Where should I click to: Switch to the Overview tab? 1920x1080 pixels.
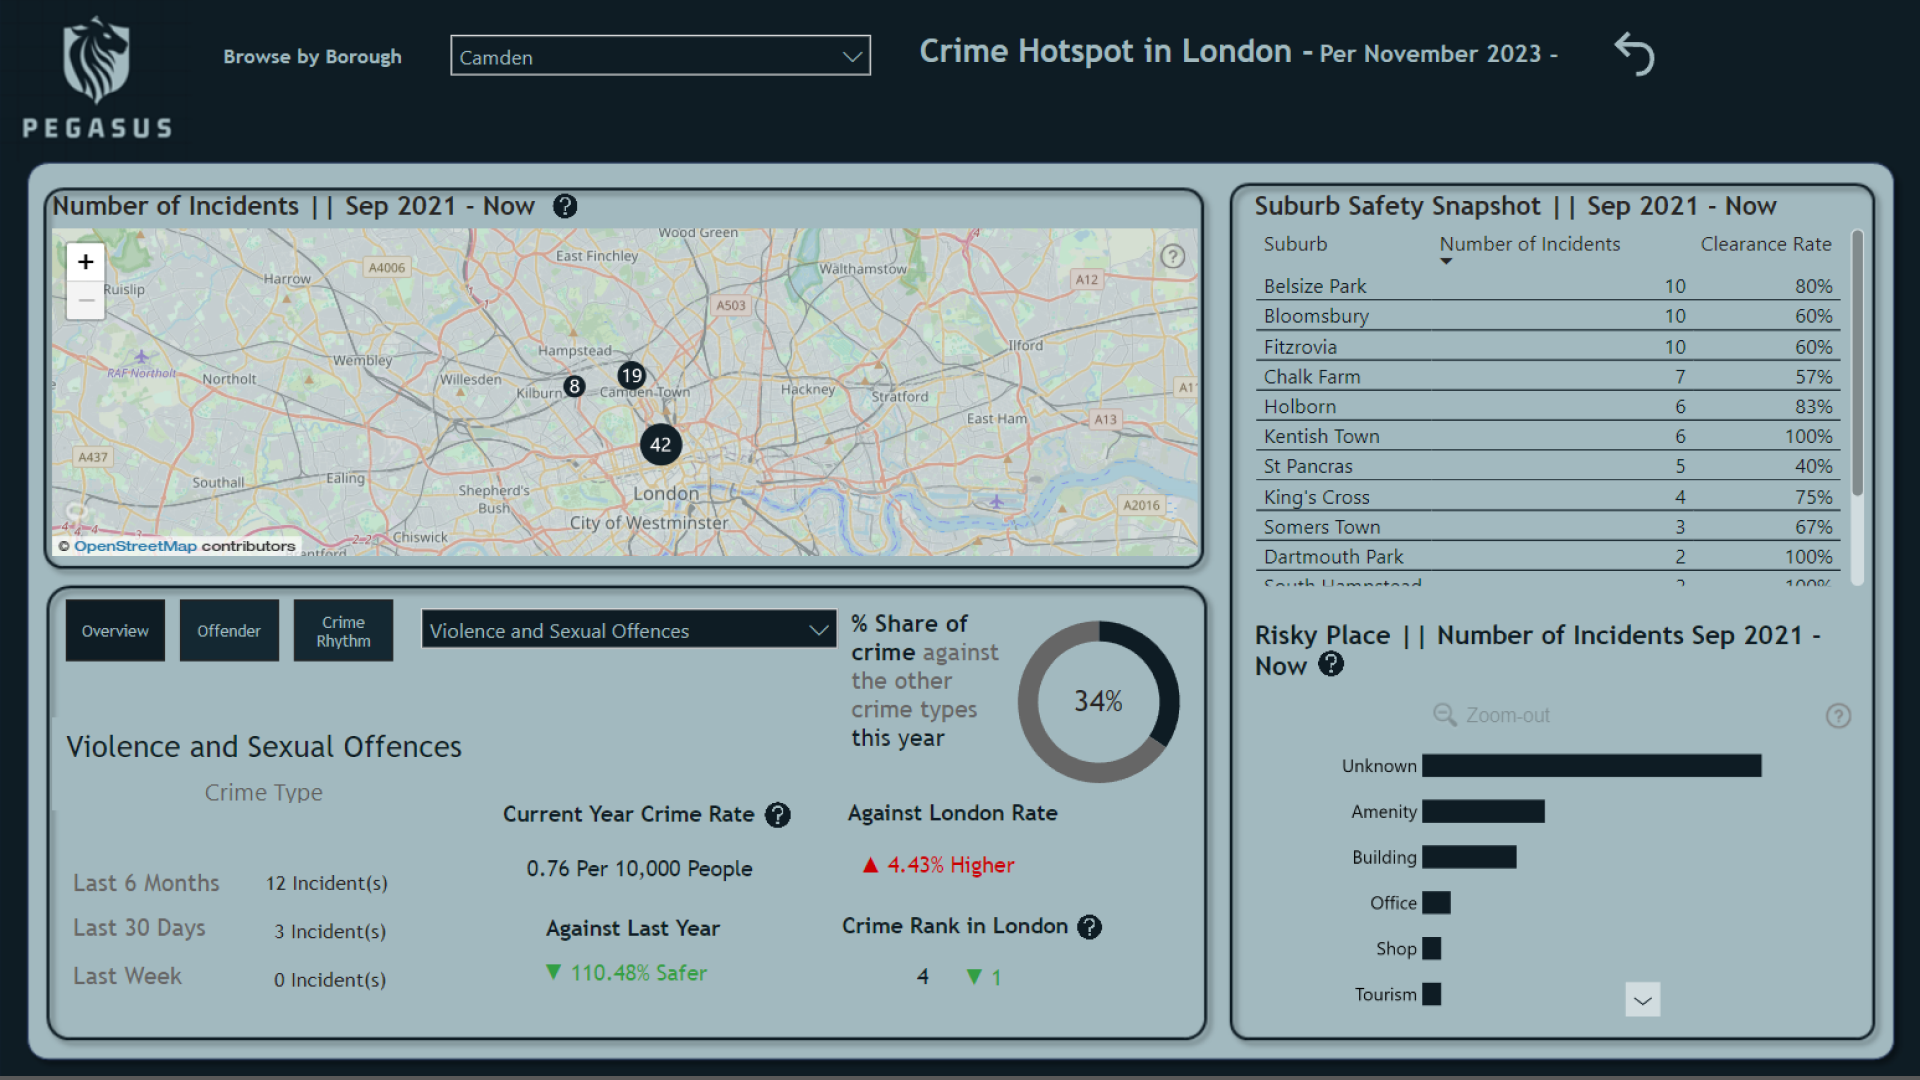(115, 631)
